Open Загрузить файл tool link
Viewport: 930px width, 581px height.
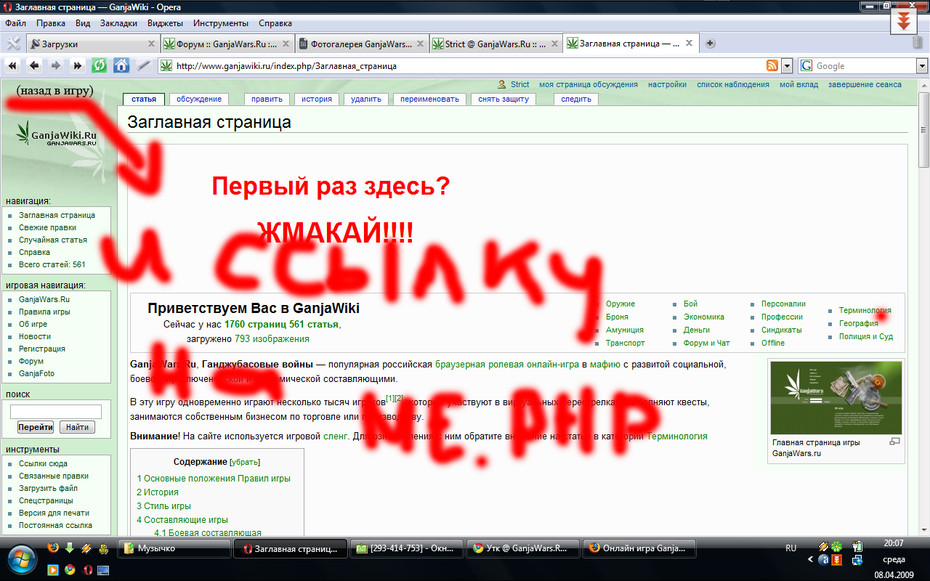point(48,489)
